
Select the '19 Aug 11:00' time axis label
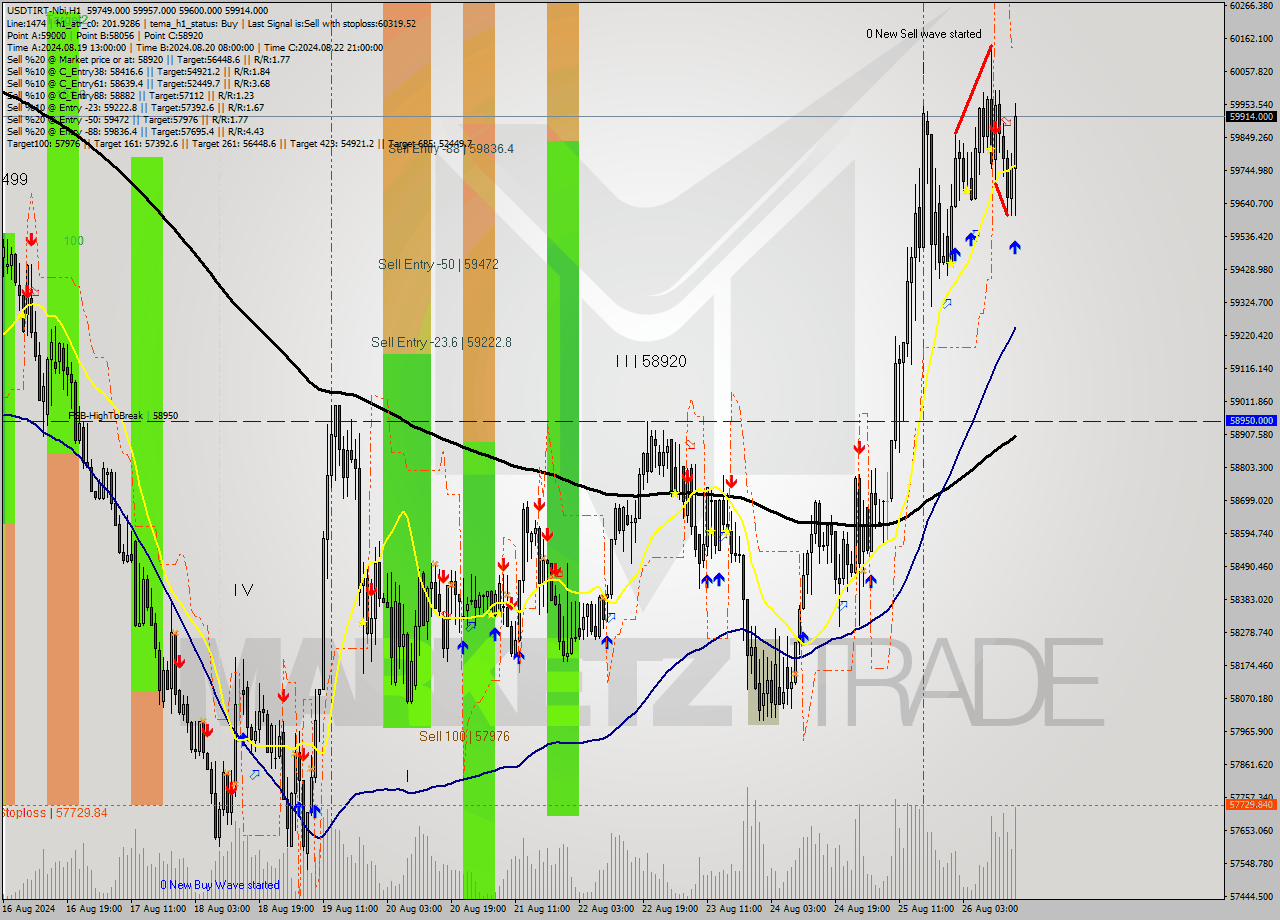click(351, 909)
